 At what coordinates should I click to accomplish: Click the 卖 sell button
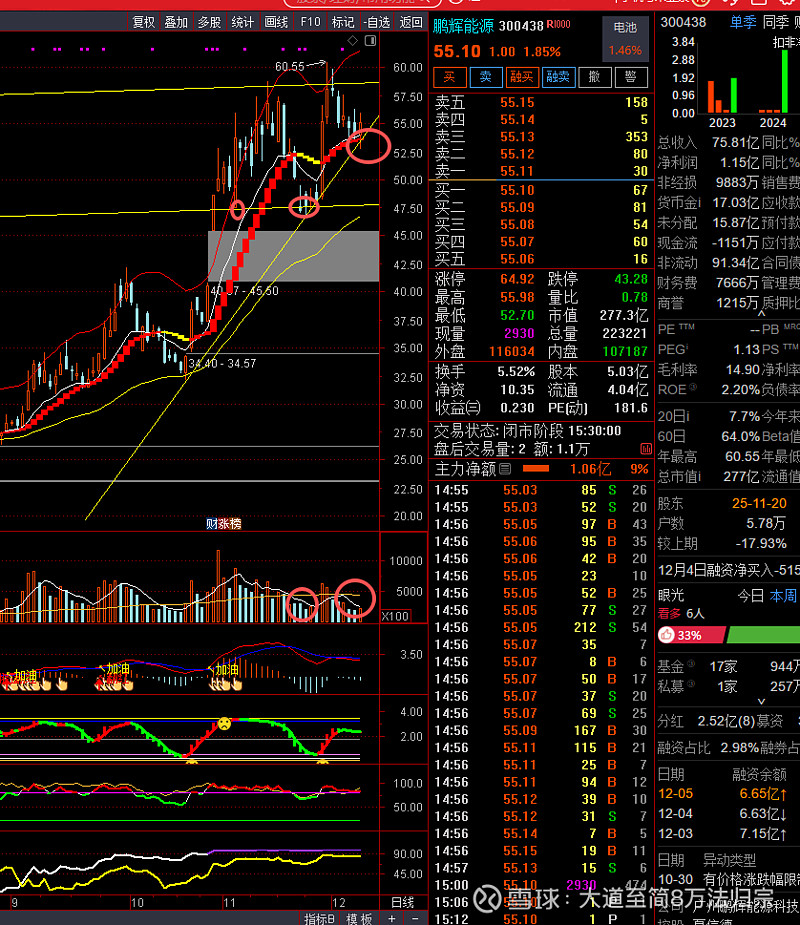[486, 77]
